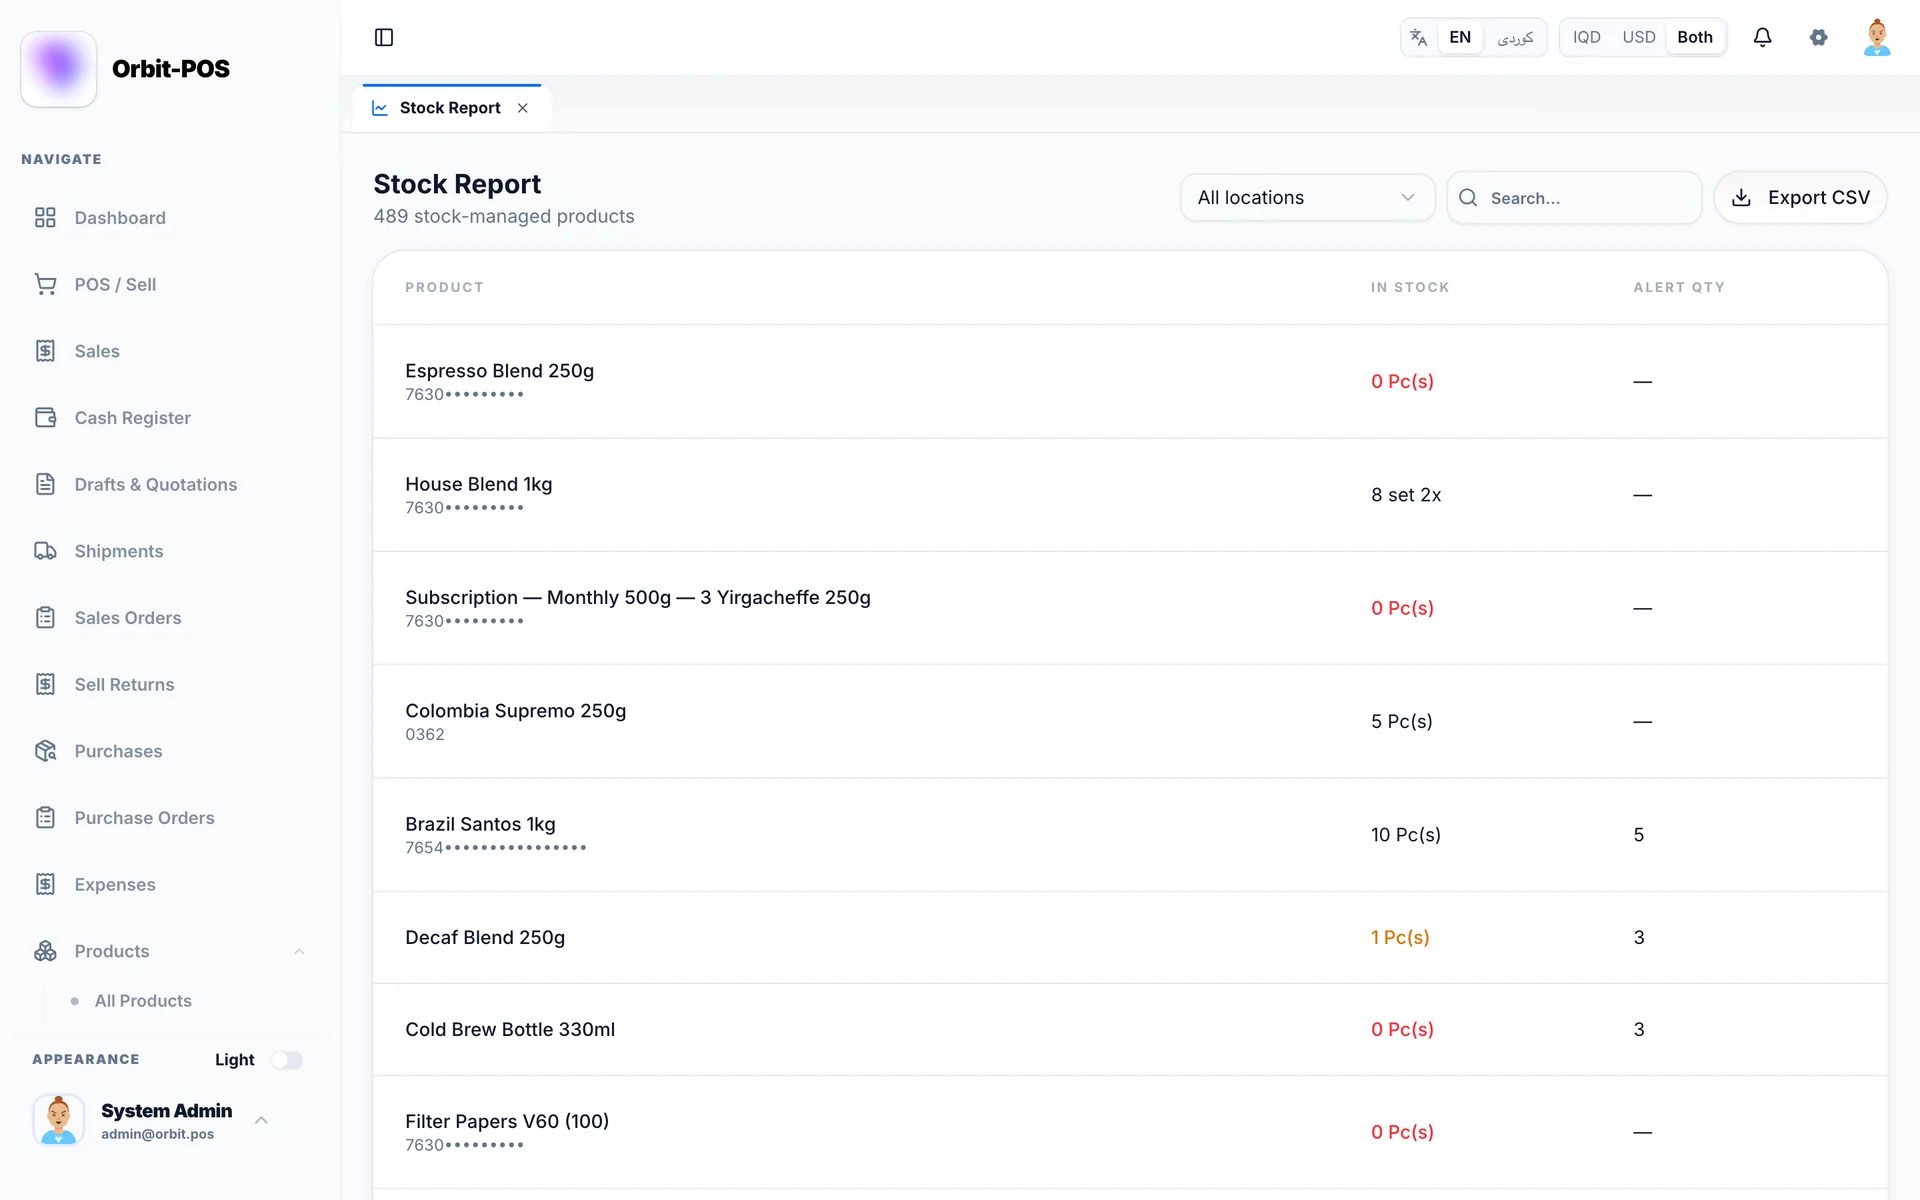
Task: Click the Dashboard grid icon
Action: tap(45, 218)
